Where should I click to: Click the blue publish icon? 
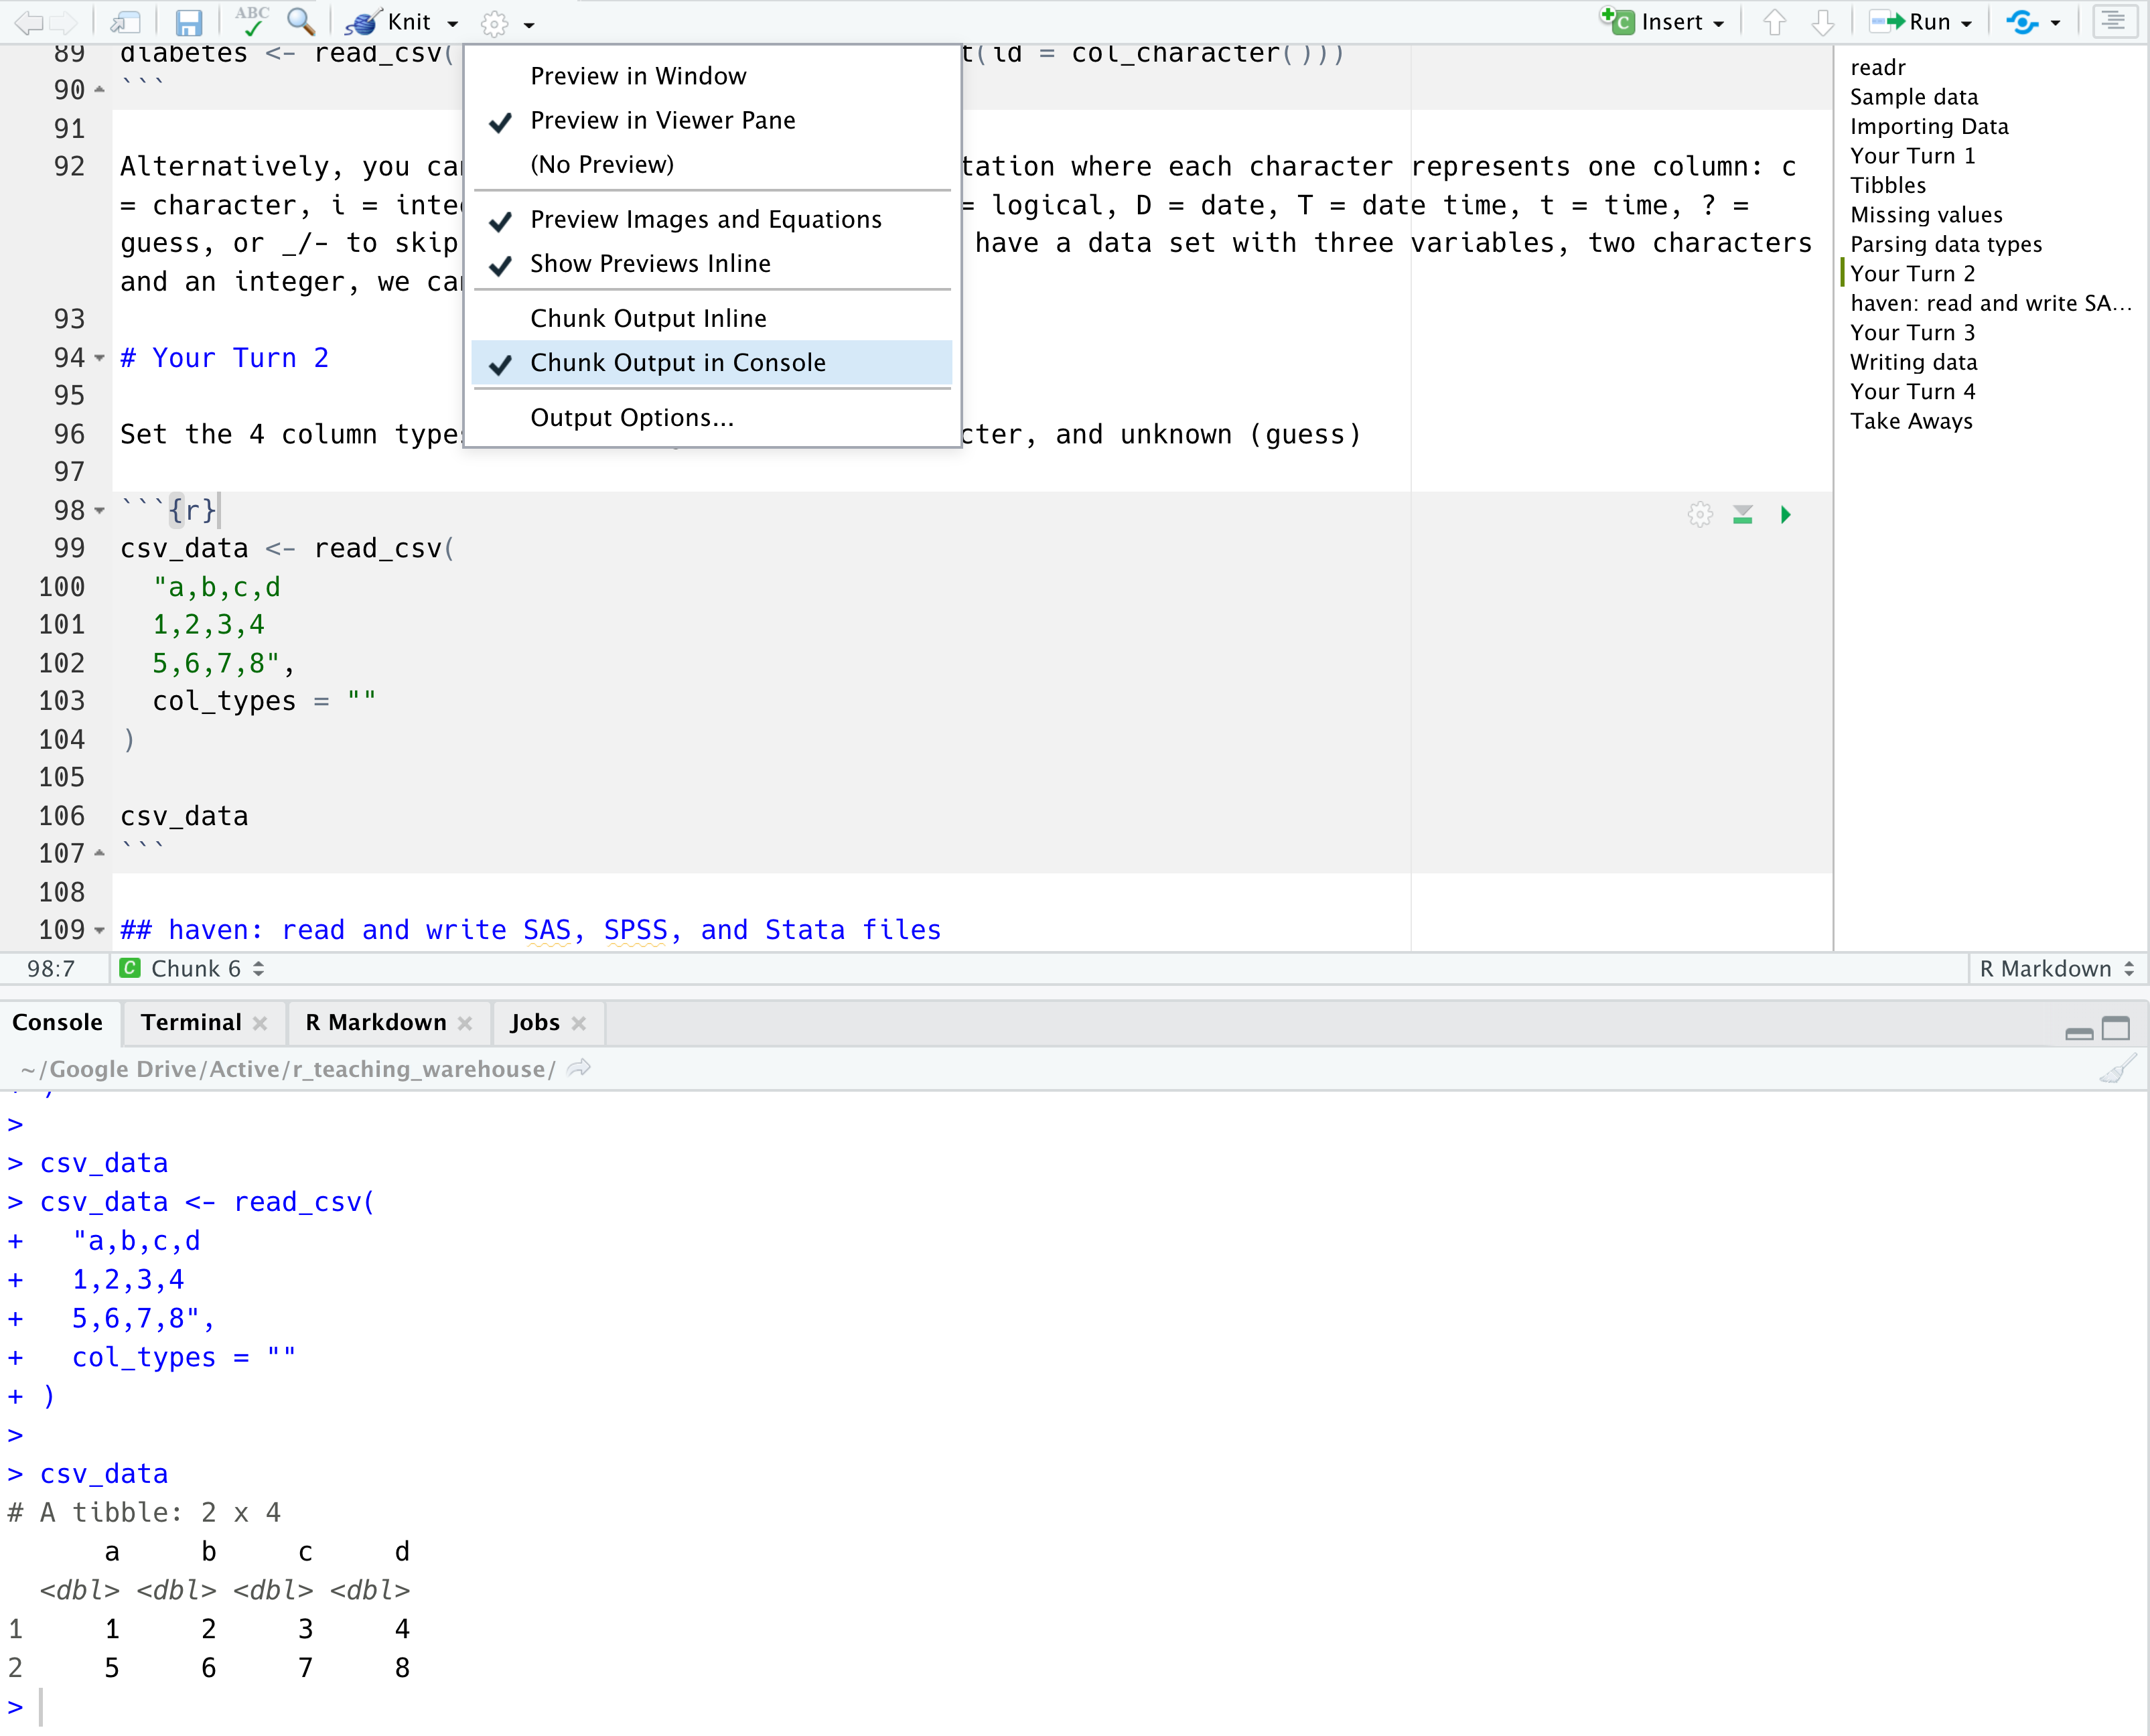pos(2022,22)
